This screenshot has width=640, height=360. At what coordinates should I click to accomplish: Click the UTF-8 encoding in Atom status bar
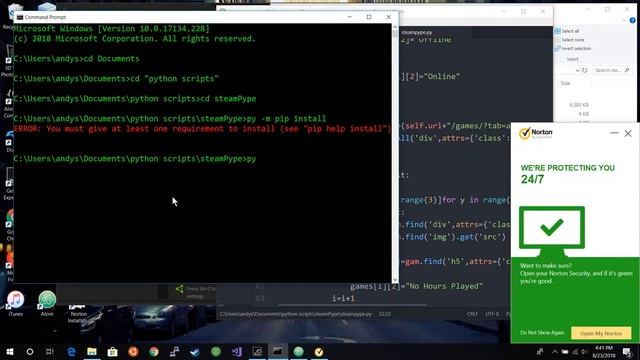click(x=492, y=314)
